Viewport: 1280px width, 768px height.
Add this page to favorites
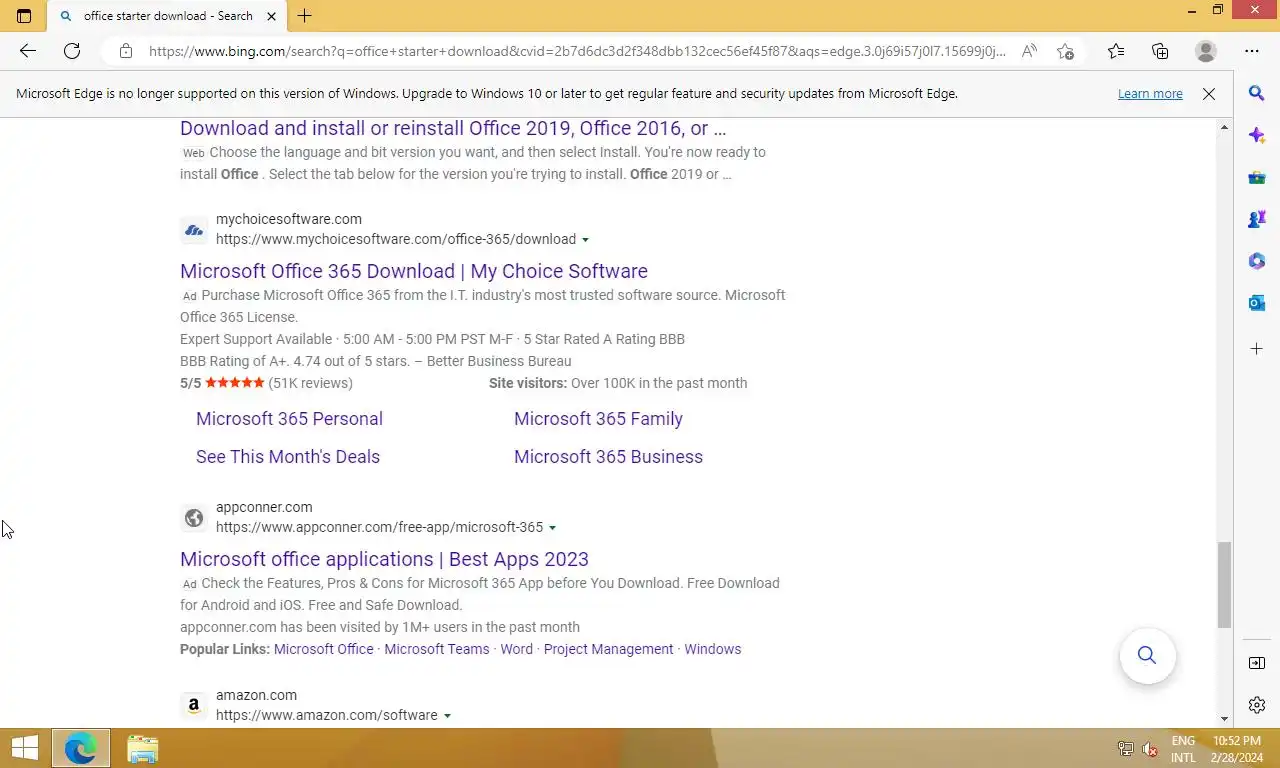[x=1066, y=51]
